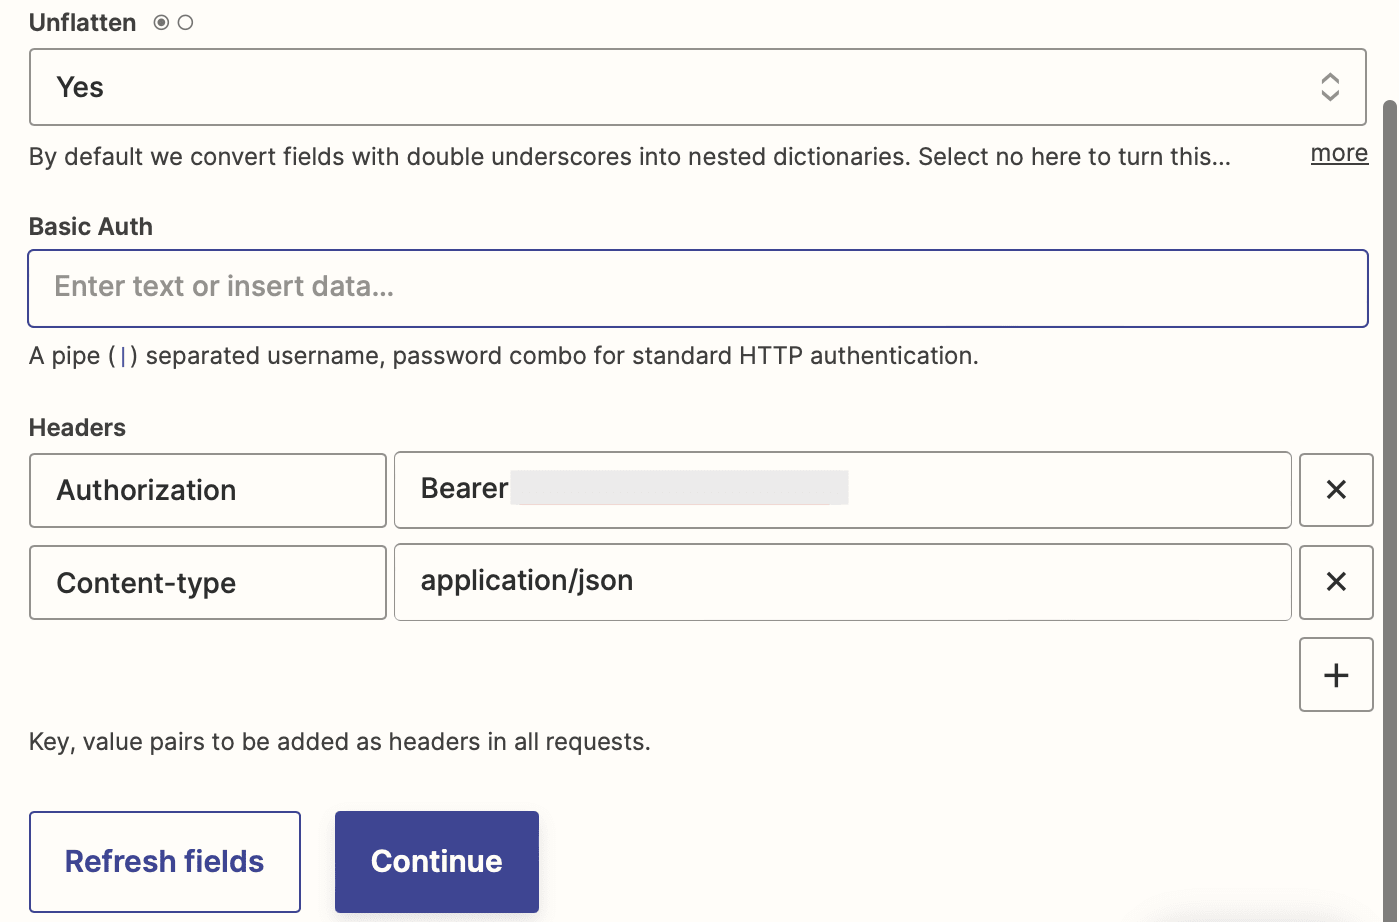This screenshot has height=922, width=1399.
Task: Click the up/down chevrons on the Yes select
Action: tap(1330, 87)
